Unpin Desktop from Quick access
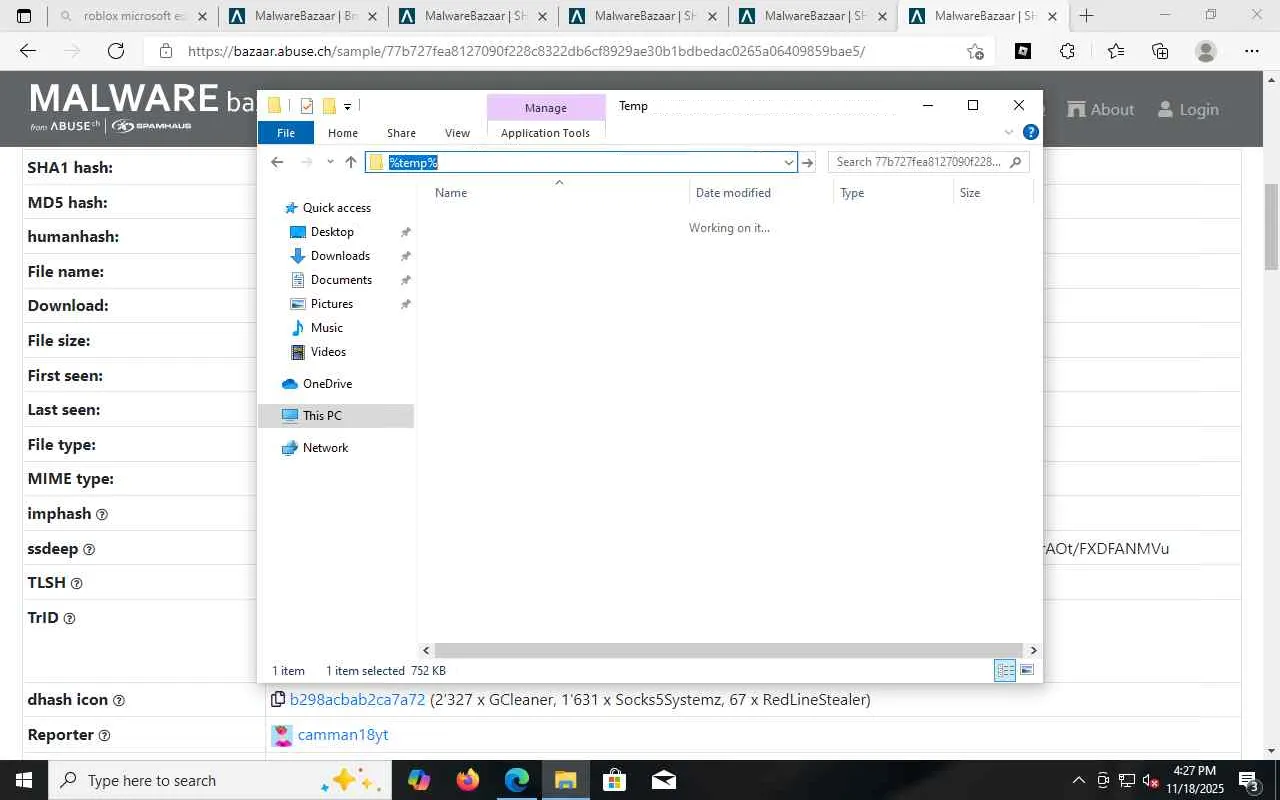The height and width of the screenshot is (800, 1280). coord(405,232)
